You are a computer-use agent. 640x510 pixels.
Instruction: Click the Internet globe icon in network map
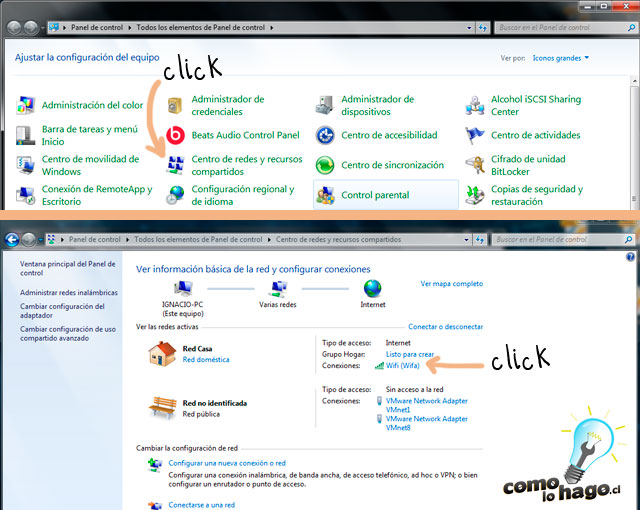[373, 289]
